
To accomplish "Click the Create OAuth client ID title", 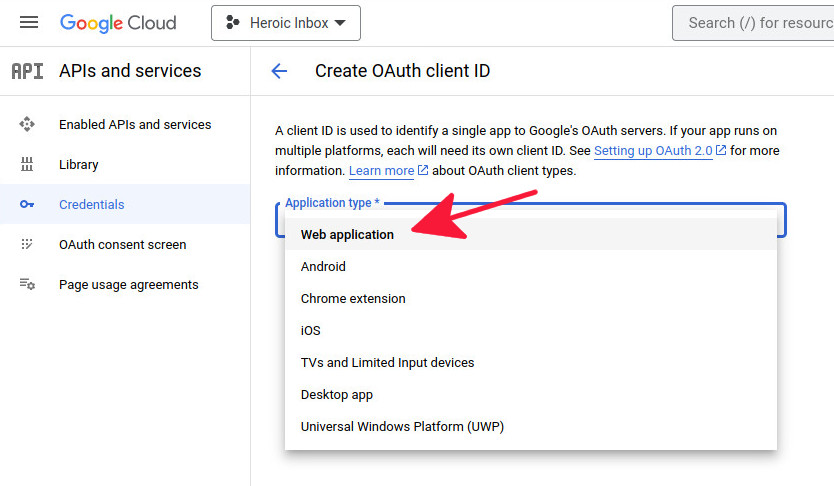I will coord(403,71).
